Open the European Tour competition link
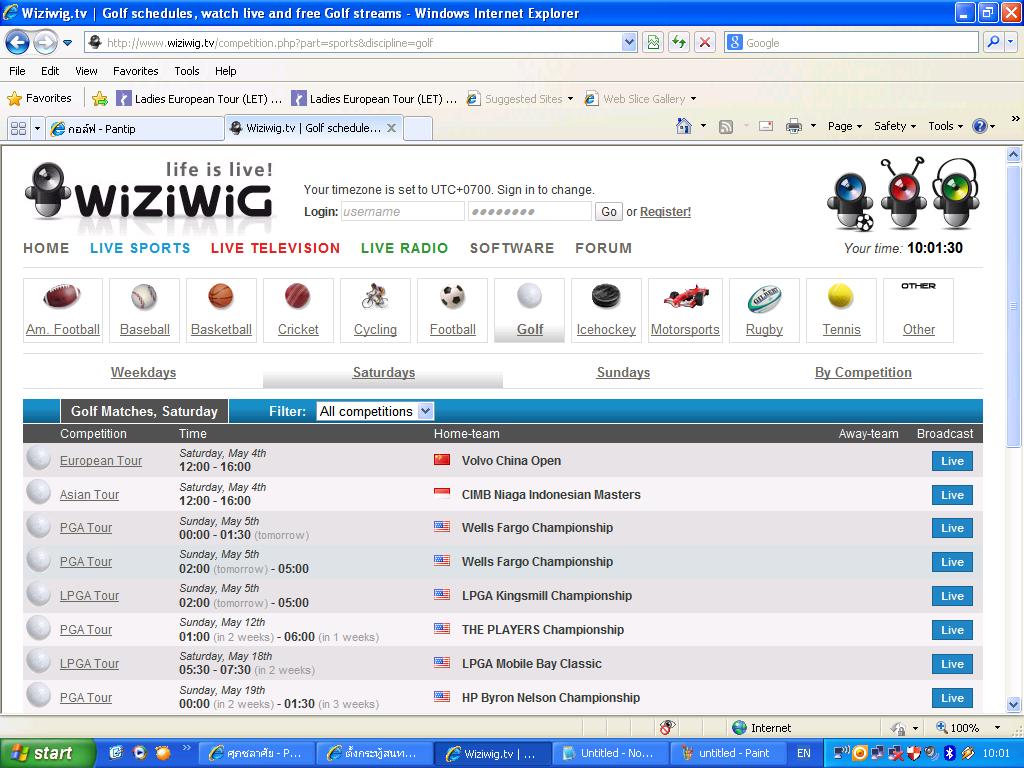This screenshot has height=768, width=1024. coord(101,460)
